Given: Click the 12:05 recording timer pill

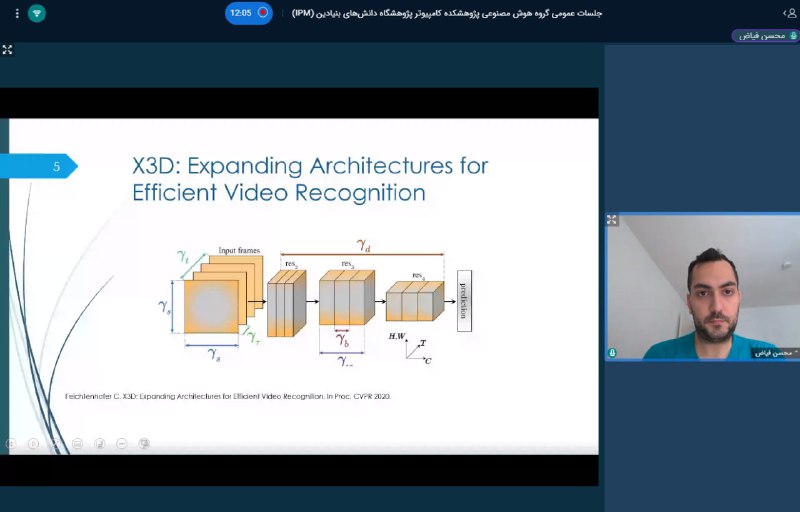Looking at the screenshot, I should pos(248,13).
